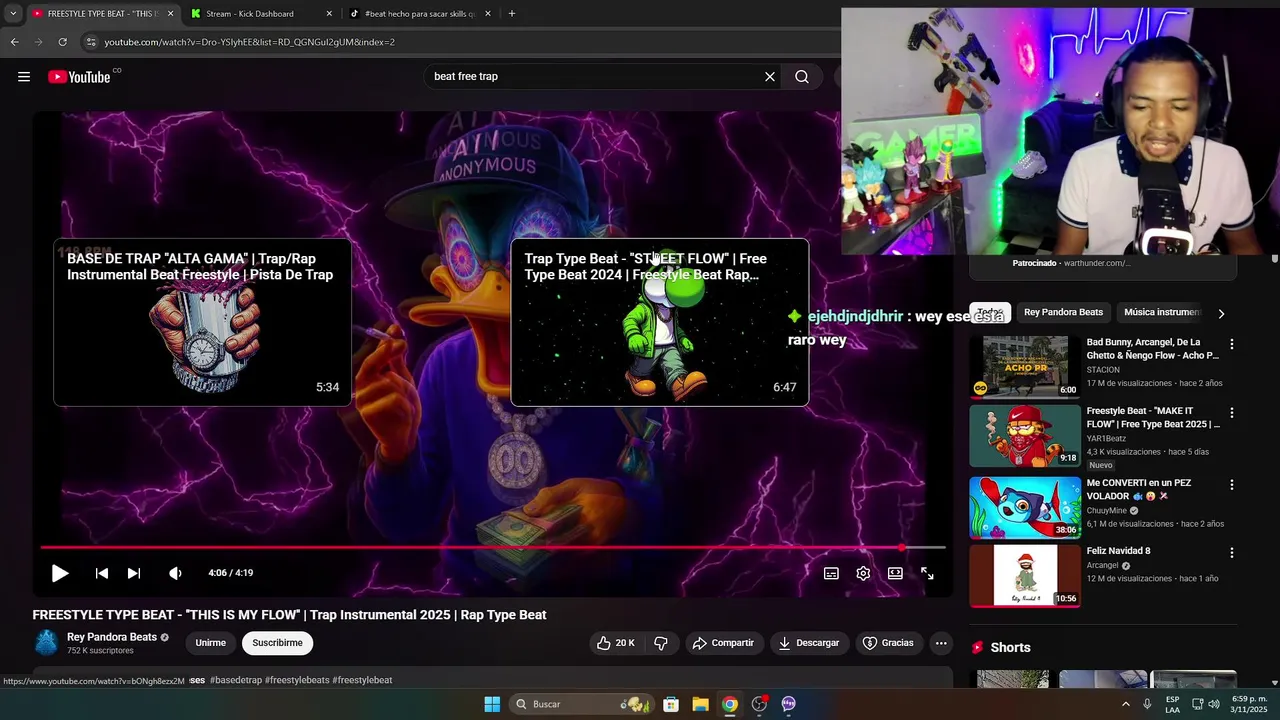1280x720 pixels.
Task: Open the BASE DE TRAP ALTA GAMA suggestion card
Action: click(x=202, y=322)
